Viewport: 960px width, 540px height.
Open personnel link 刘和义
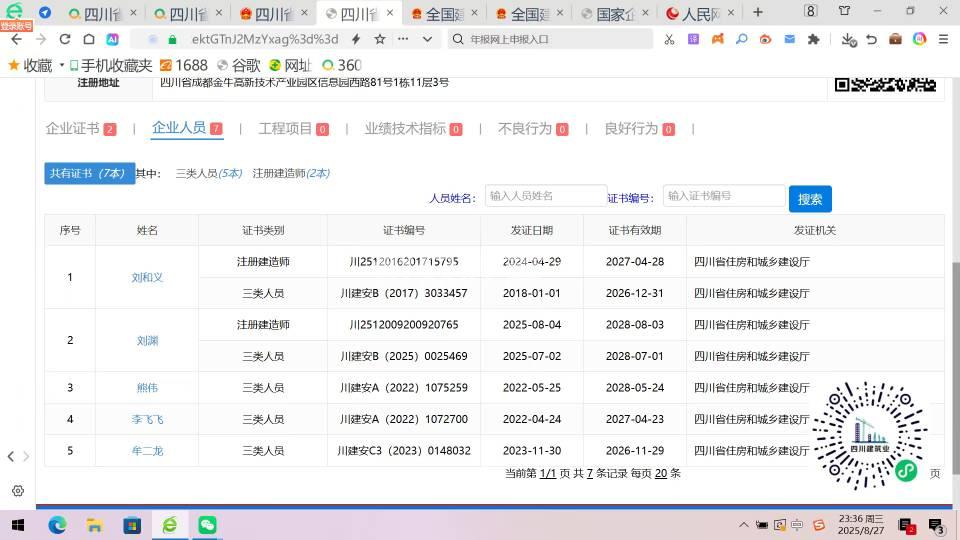click(x=147, y=277)
